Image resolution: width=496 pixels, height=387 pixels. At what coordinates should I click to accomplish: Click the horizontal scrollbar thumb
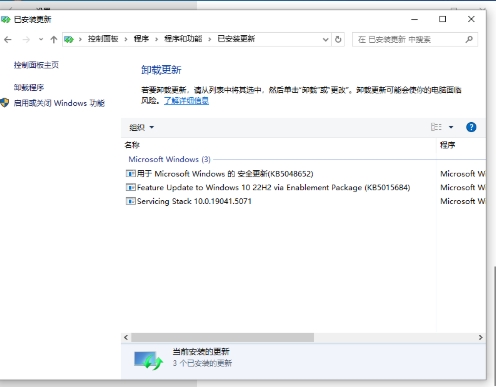pos(222,337)
